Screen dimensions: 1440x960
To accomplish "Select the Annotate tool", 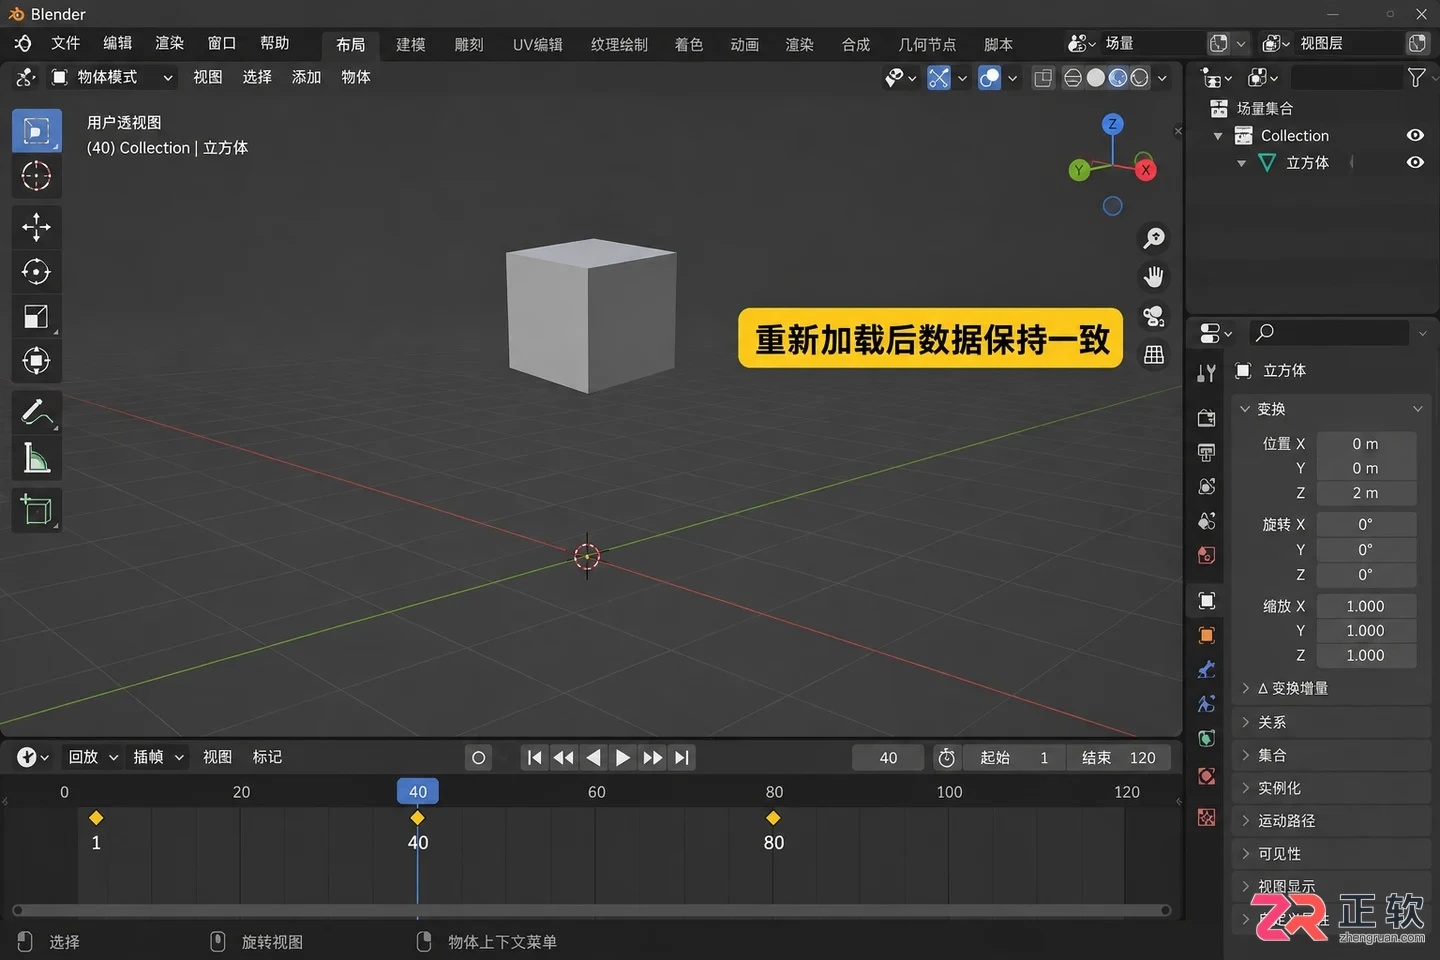I will pyautogui.click(x=37, y=412).
